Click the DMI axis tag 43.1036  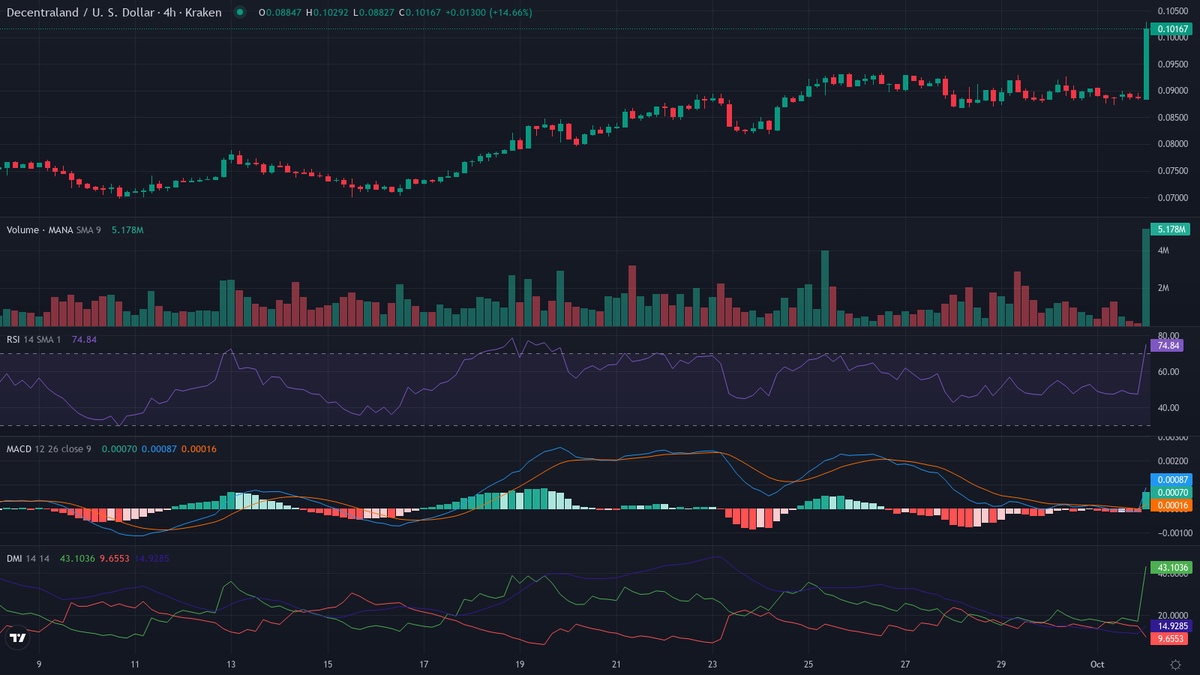(x=1173, y=567)
